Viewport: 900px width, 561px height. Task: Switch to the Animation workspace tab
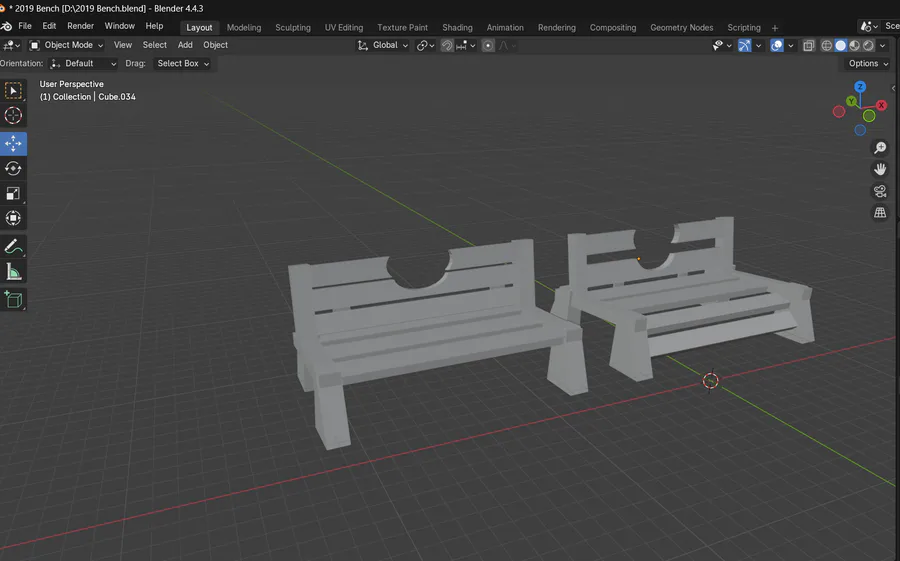[505, 28]
